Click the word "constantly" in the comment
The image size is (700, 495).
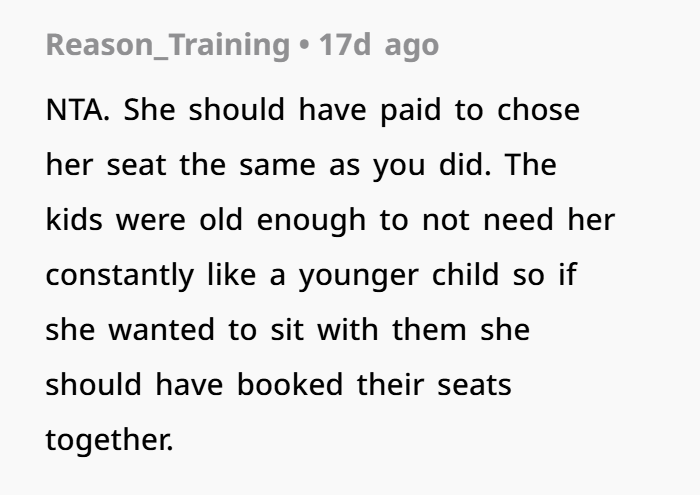click(120, 276)
